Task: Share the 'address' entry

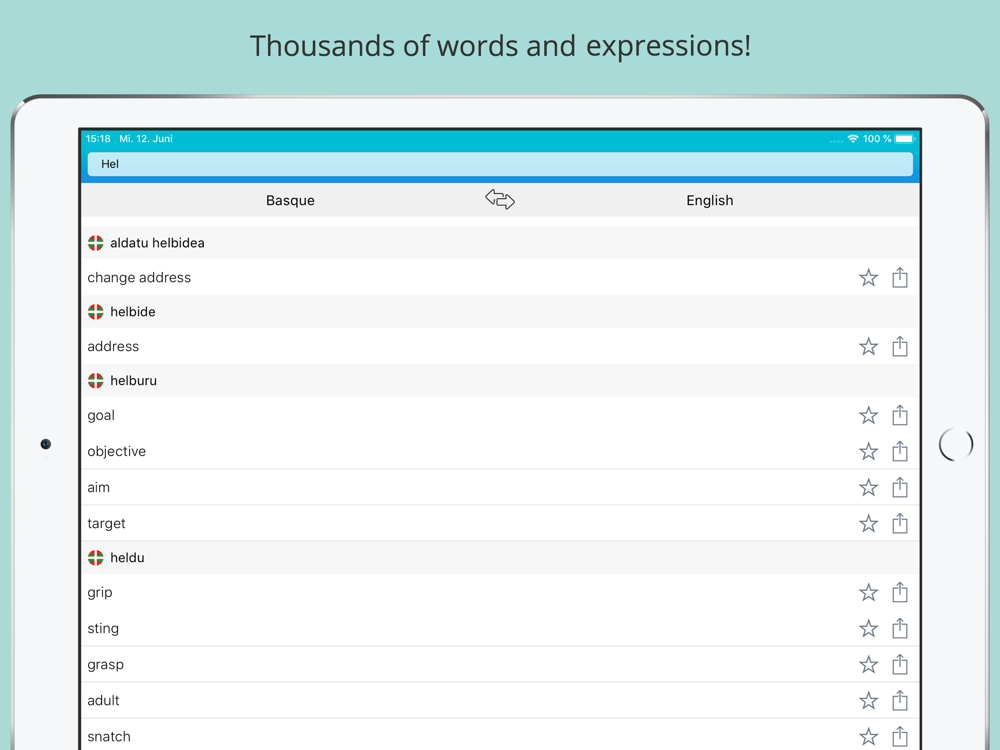Action: tap(899, 346)
